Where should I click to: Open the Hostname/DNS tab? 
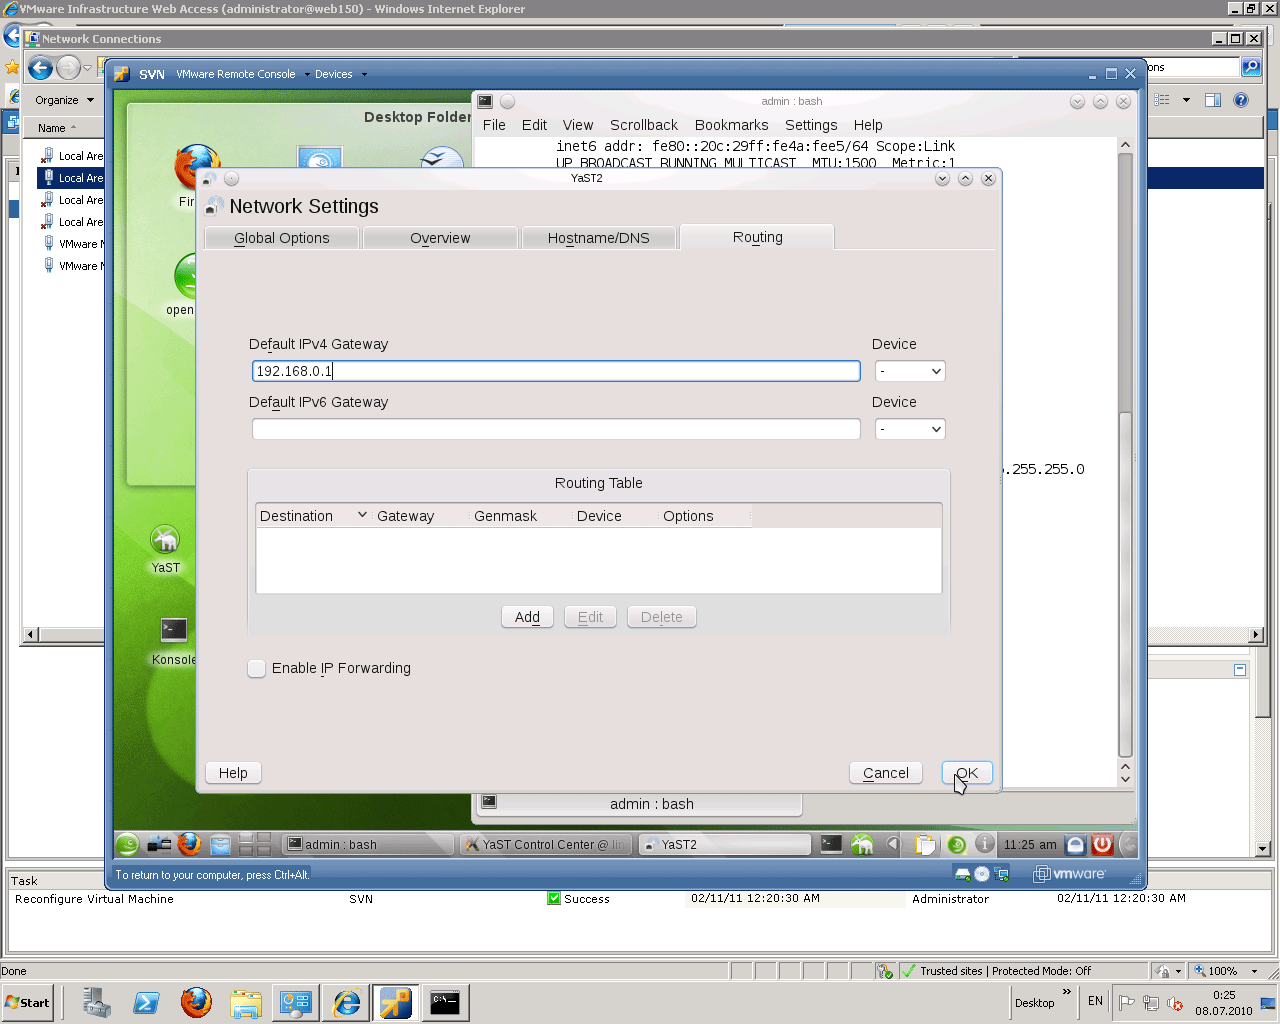tap(598, 238)
